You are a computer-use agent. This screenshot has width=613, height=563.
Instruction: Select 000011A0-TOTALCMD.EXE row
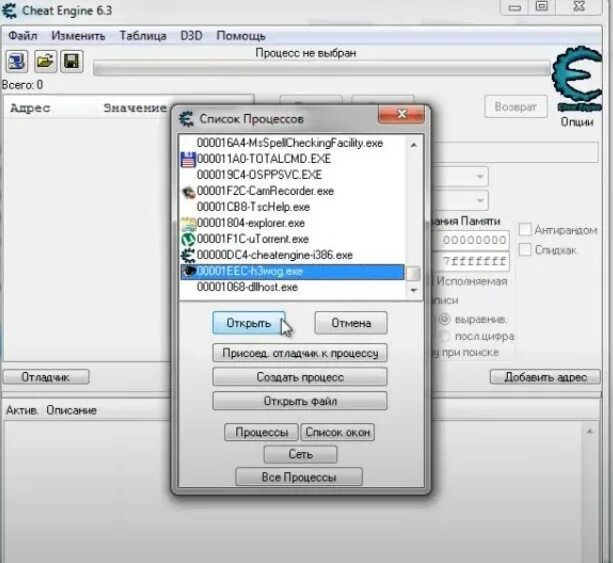pyautogui.click(x=293, y=159)
